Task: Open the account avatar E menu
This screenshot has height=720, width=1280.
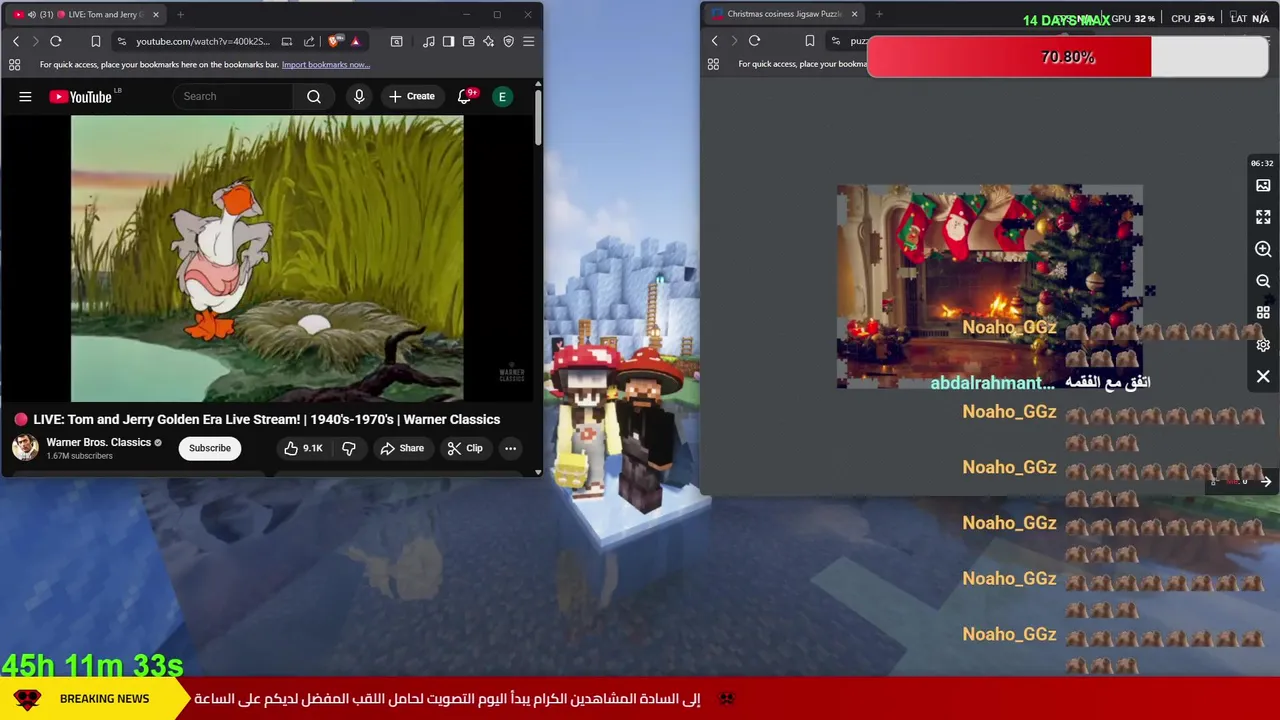Action: pos(503,96)
